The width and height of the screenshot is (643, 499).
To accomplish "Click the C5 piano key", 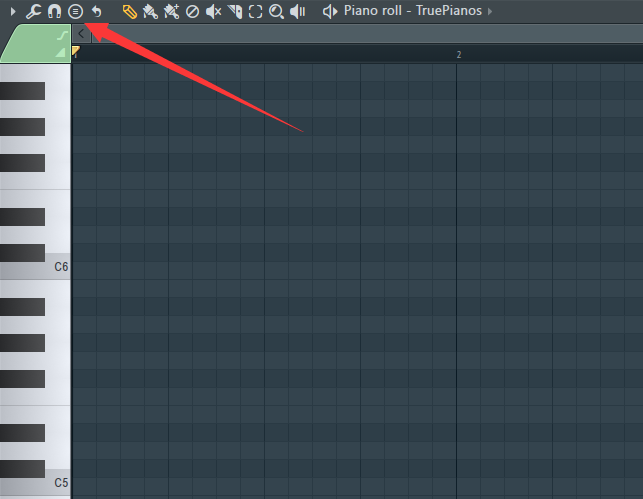I will [35, 483].
